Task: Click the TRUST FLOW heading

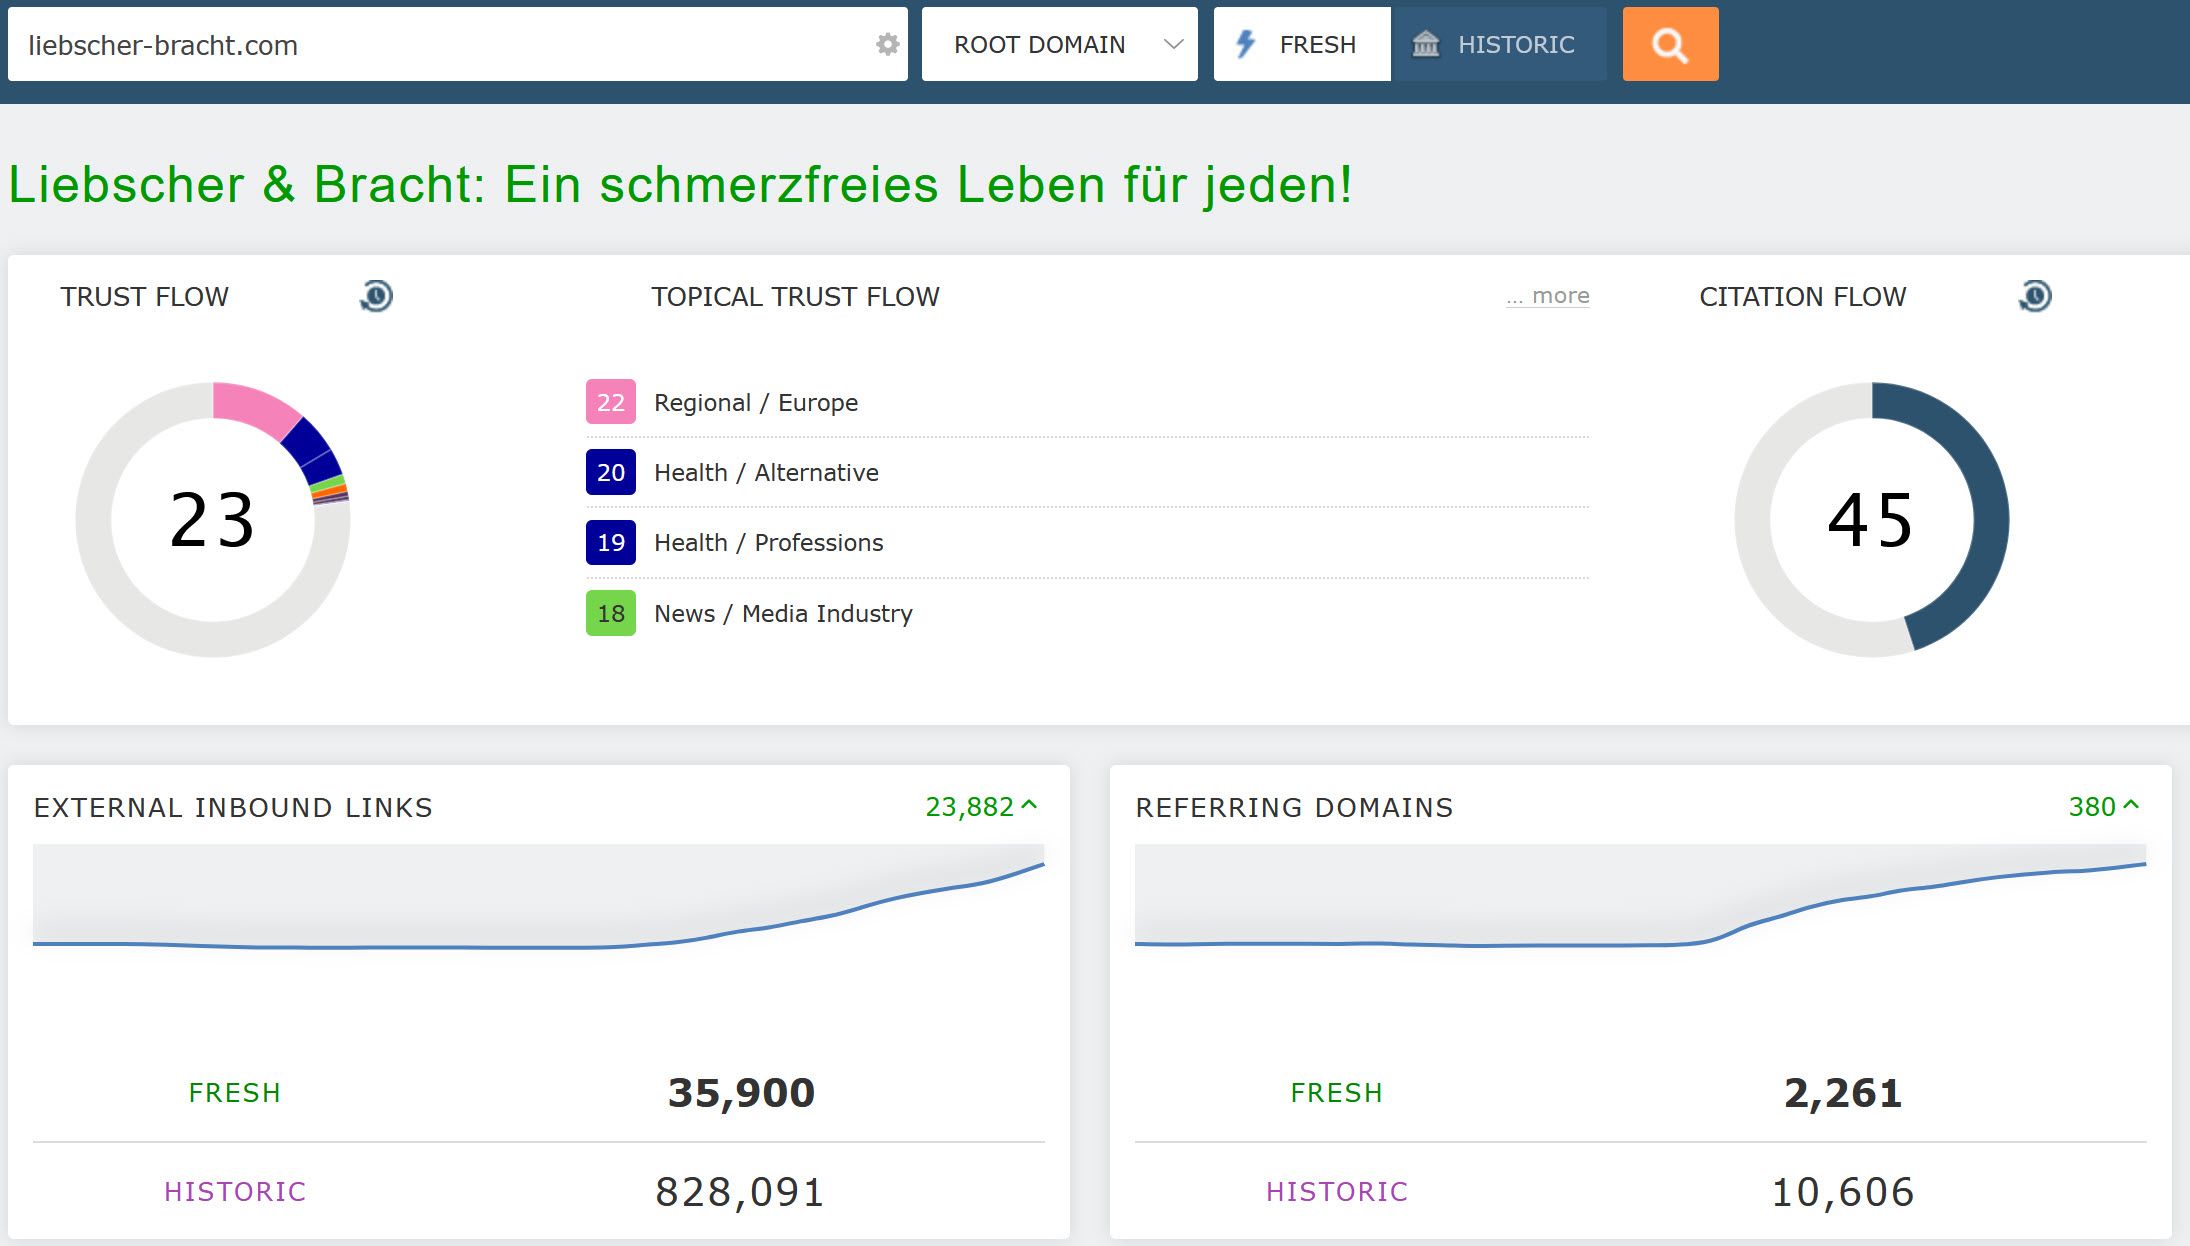Action: (144, 296)
